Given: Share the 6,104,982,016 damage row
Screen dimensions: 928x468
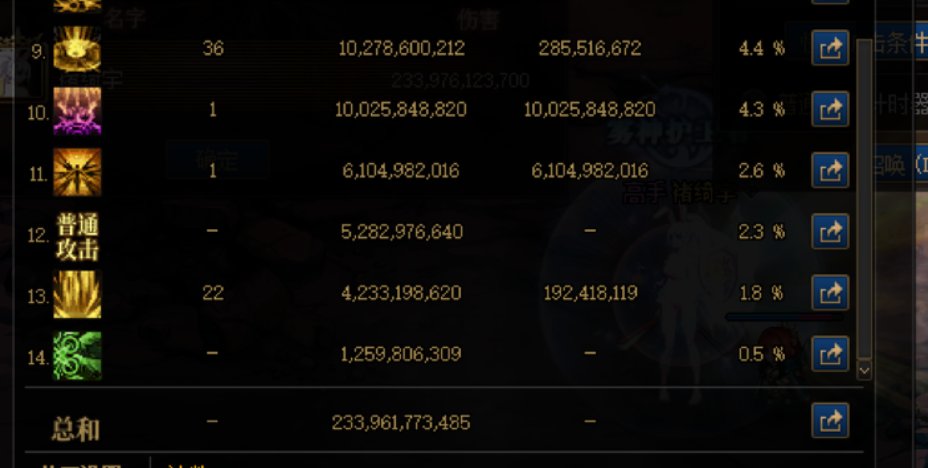Looking at the screenshot, I should [830, 170].
